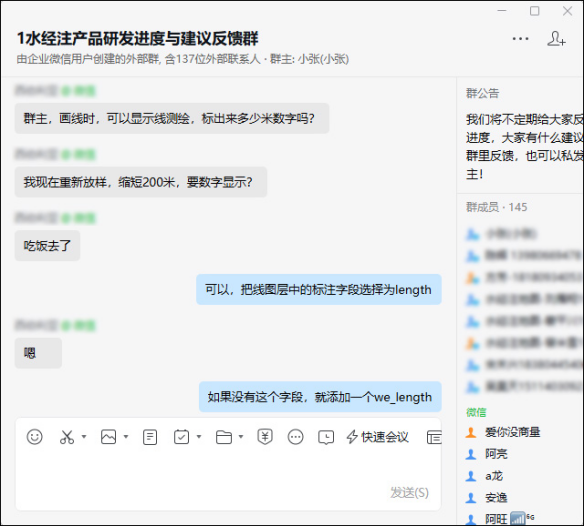Select member 安逸
Screen dimensions: 584x526
tap(496, 498)
